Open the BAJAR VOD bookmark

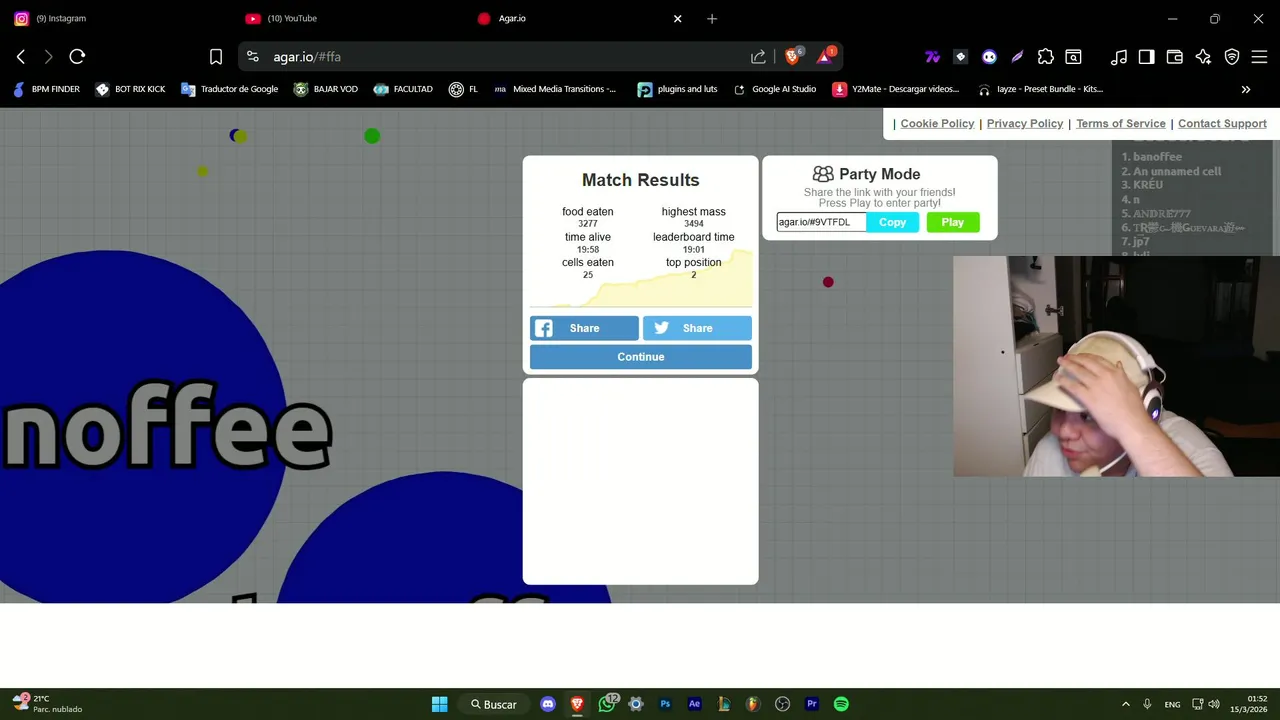[x=325, y=89]
